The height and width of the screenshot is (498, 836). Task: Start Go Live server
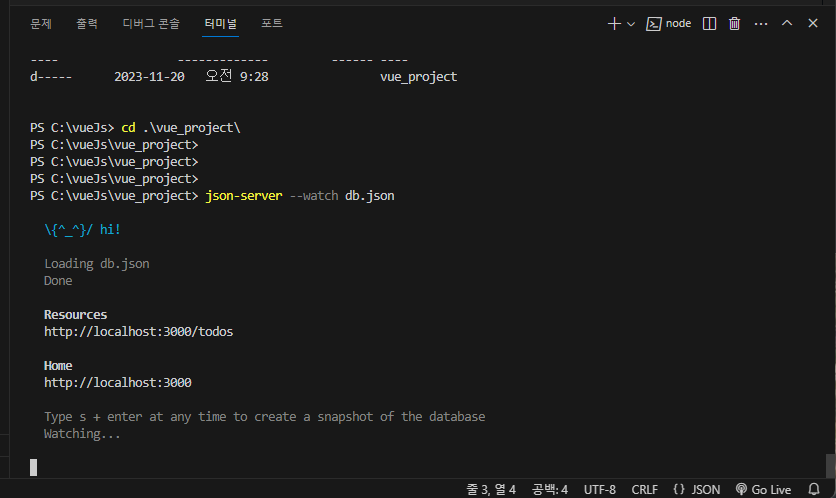coord(763,489)
